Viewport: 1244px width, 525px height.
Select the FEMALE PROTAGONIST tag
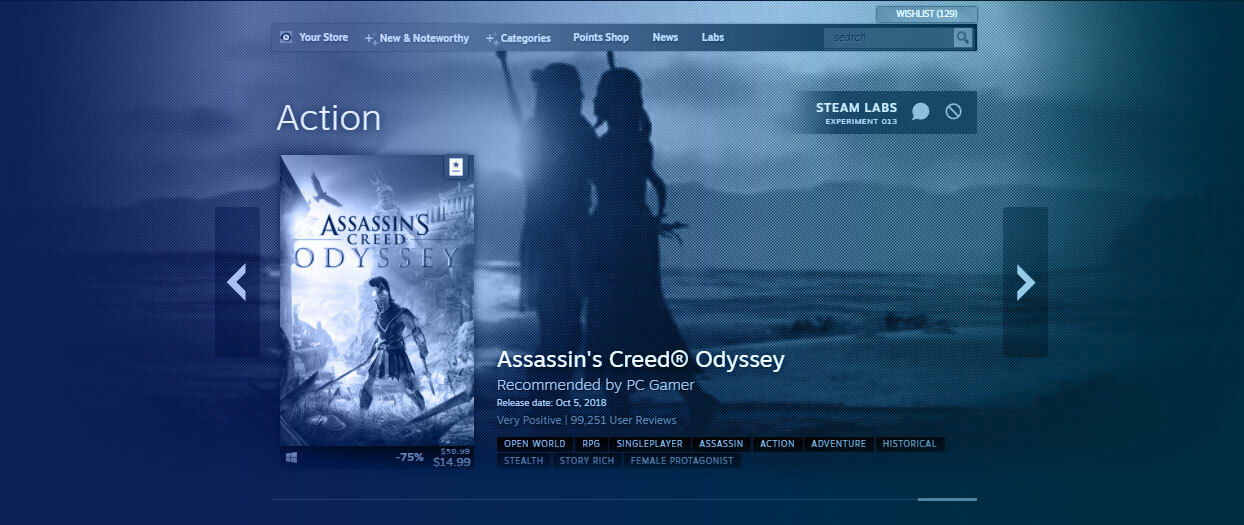[x=682, y=461]
